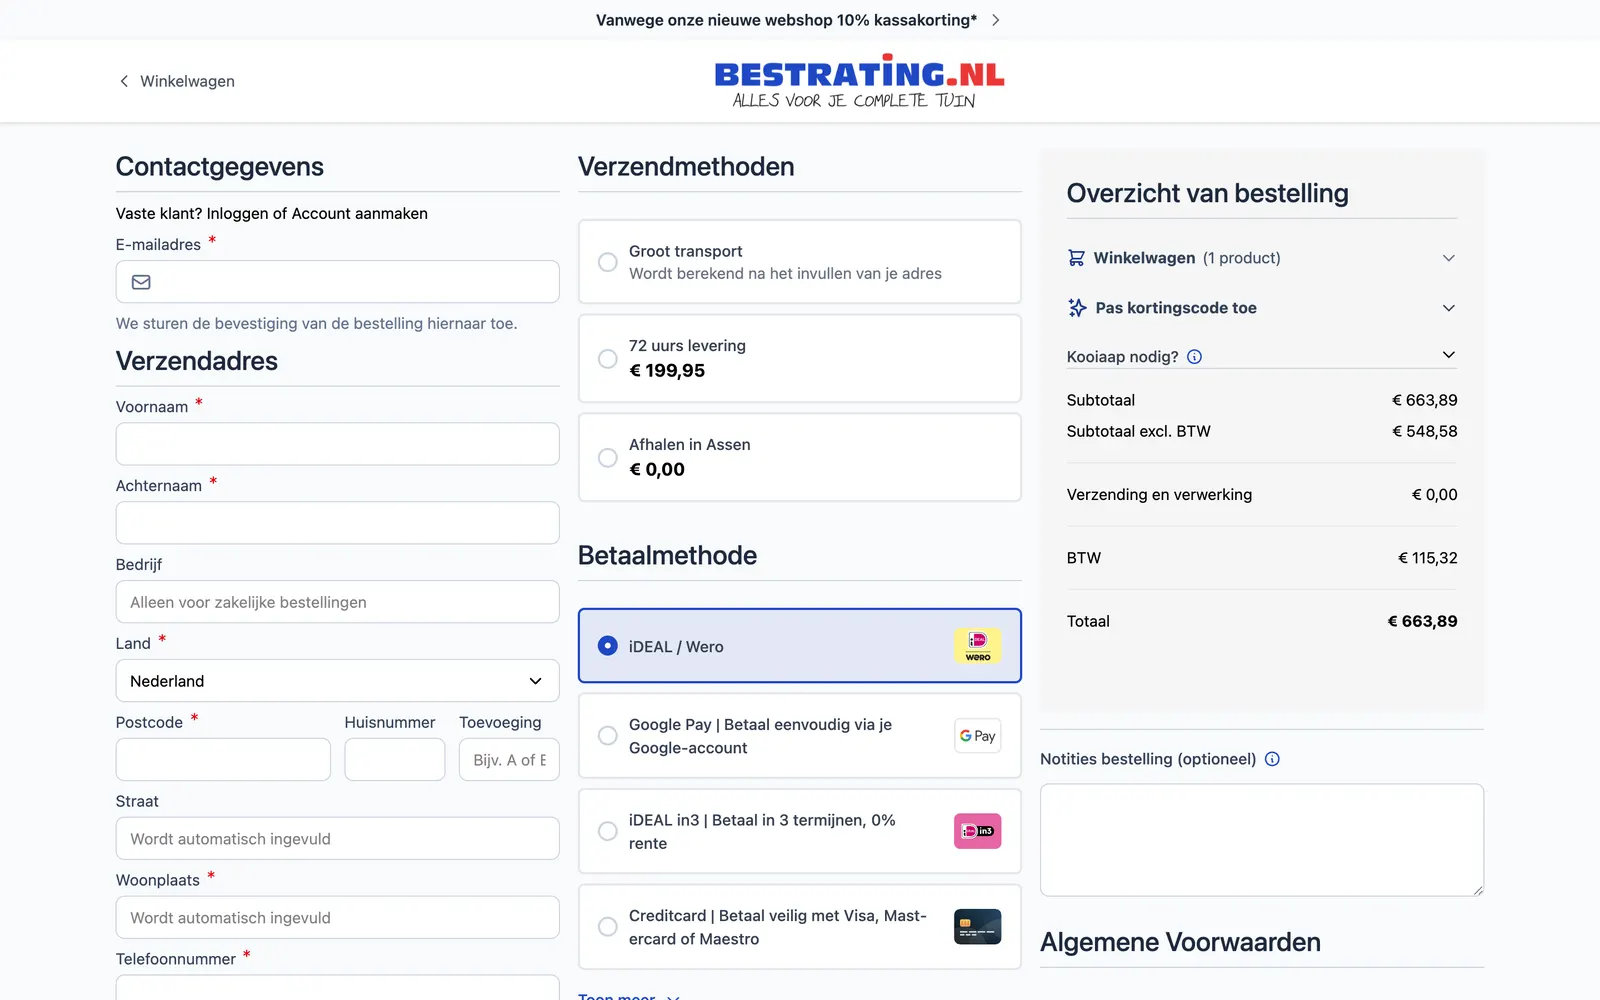The height and width of the screenshot is (1000, 1600).
Task: Click the Achternaam input field
Action: click(x=337, y=523)
